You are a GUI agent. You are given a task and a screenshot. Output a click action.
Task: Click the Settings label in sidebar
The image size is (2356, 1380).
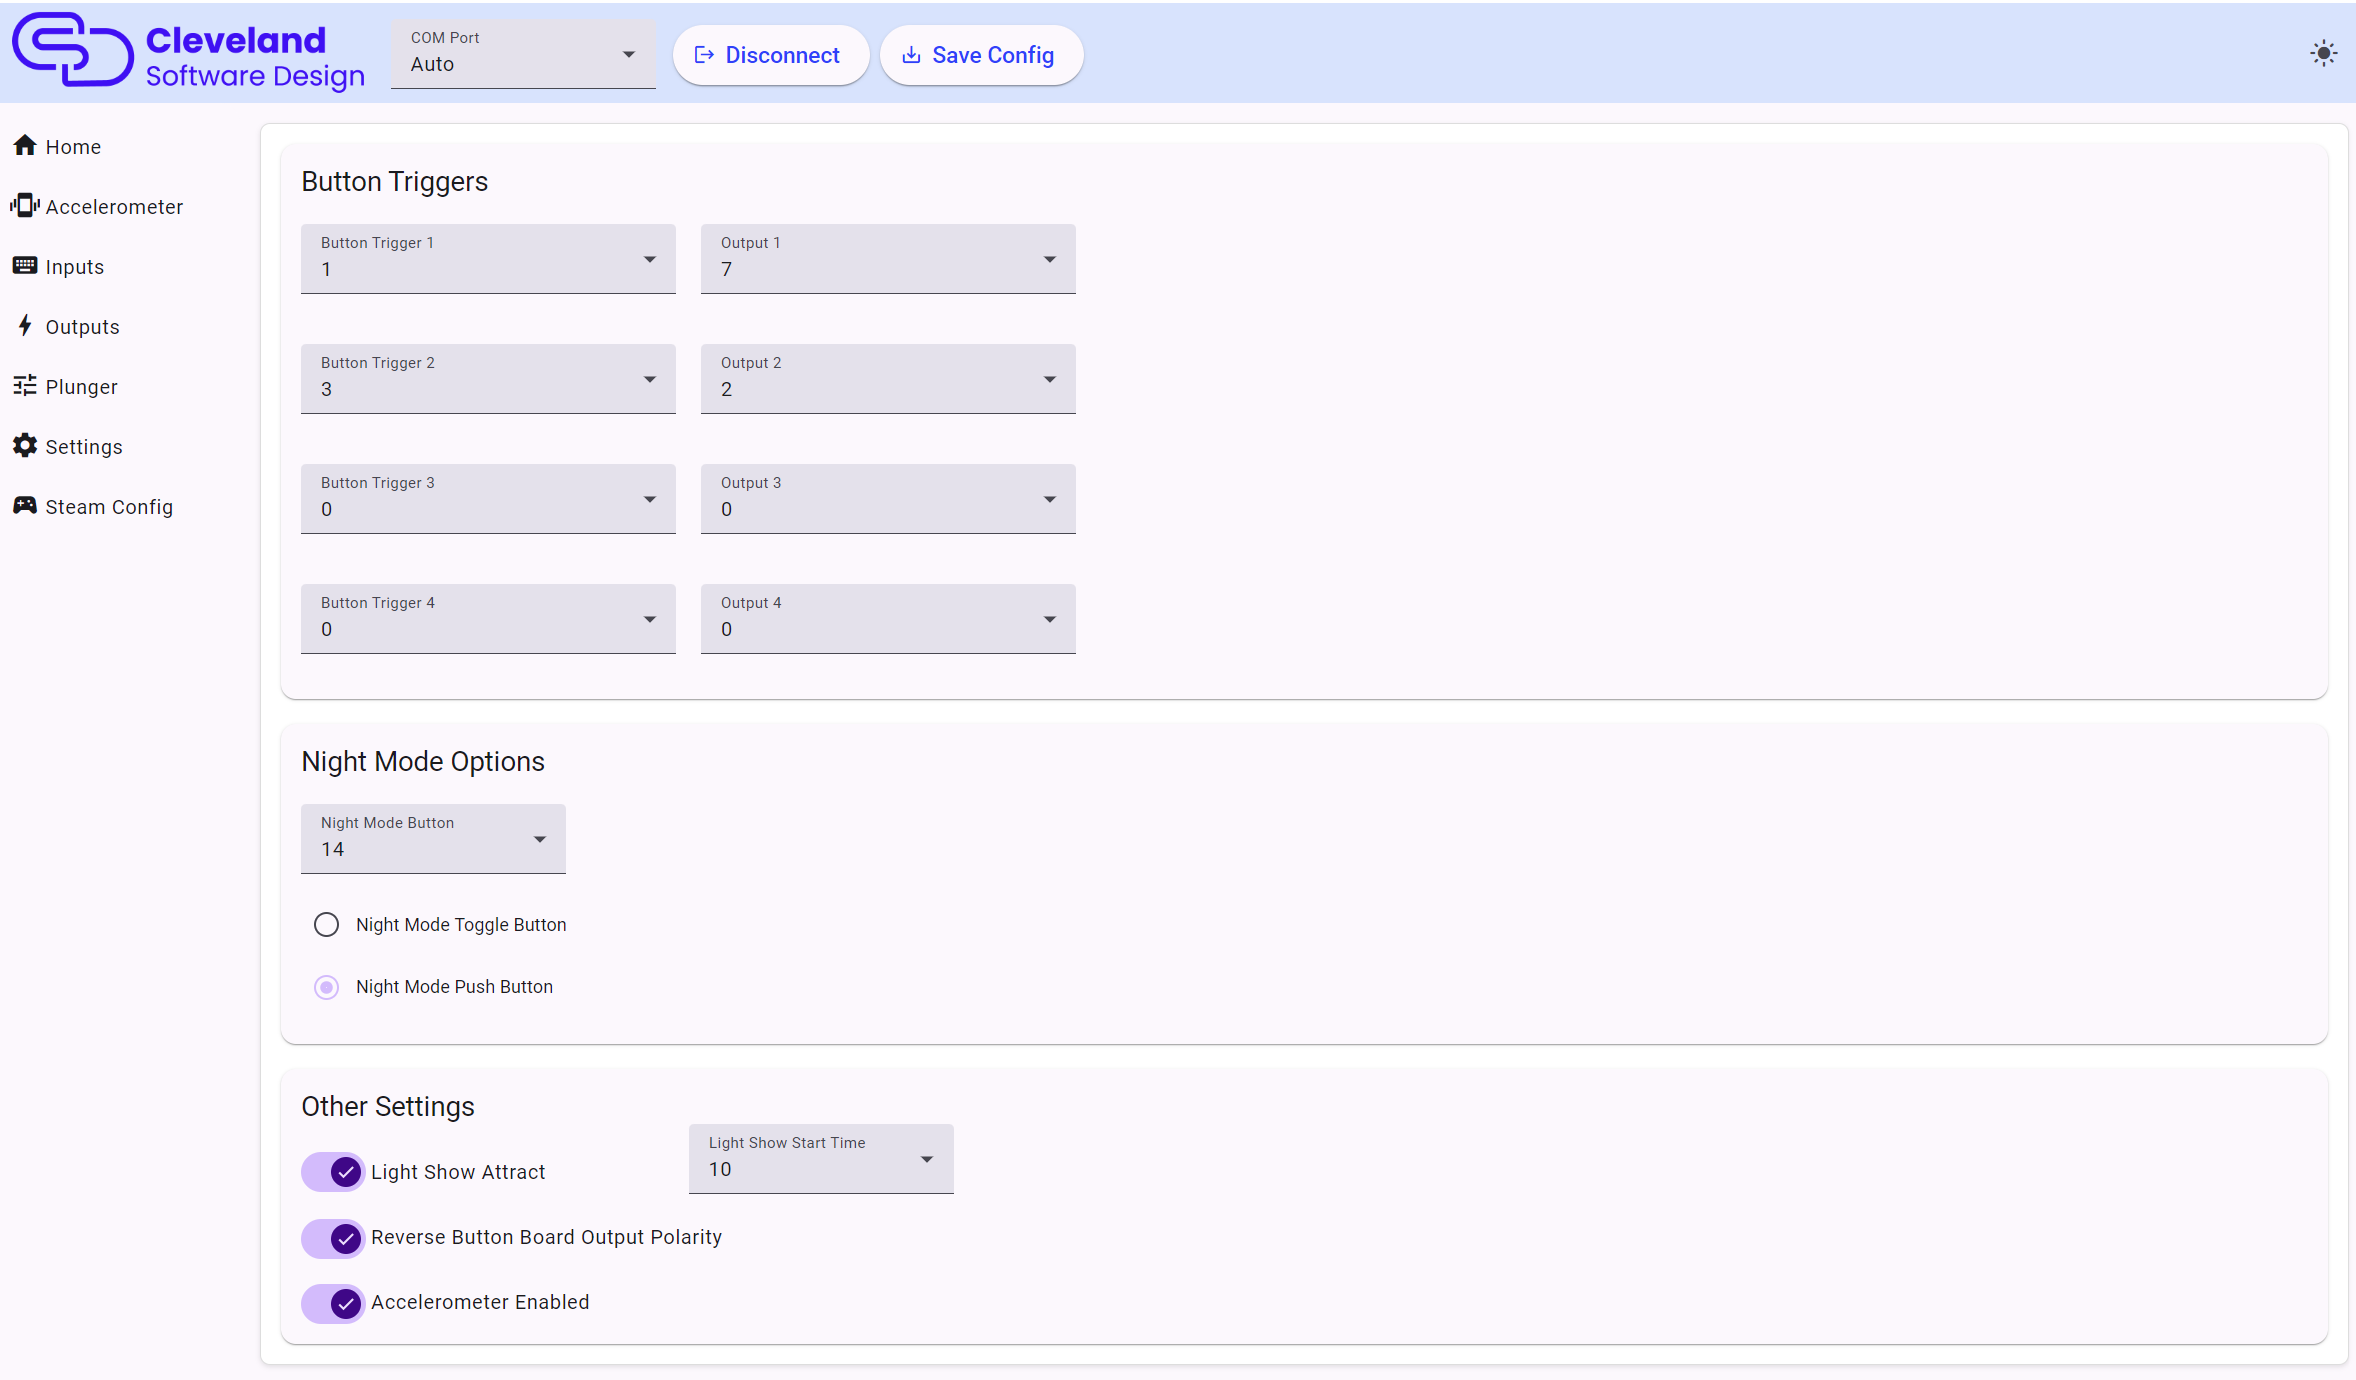[x=84, y=447]
